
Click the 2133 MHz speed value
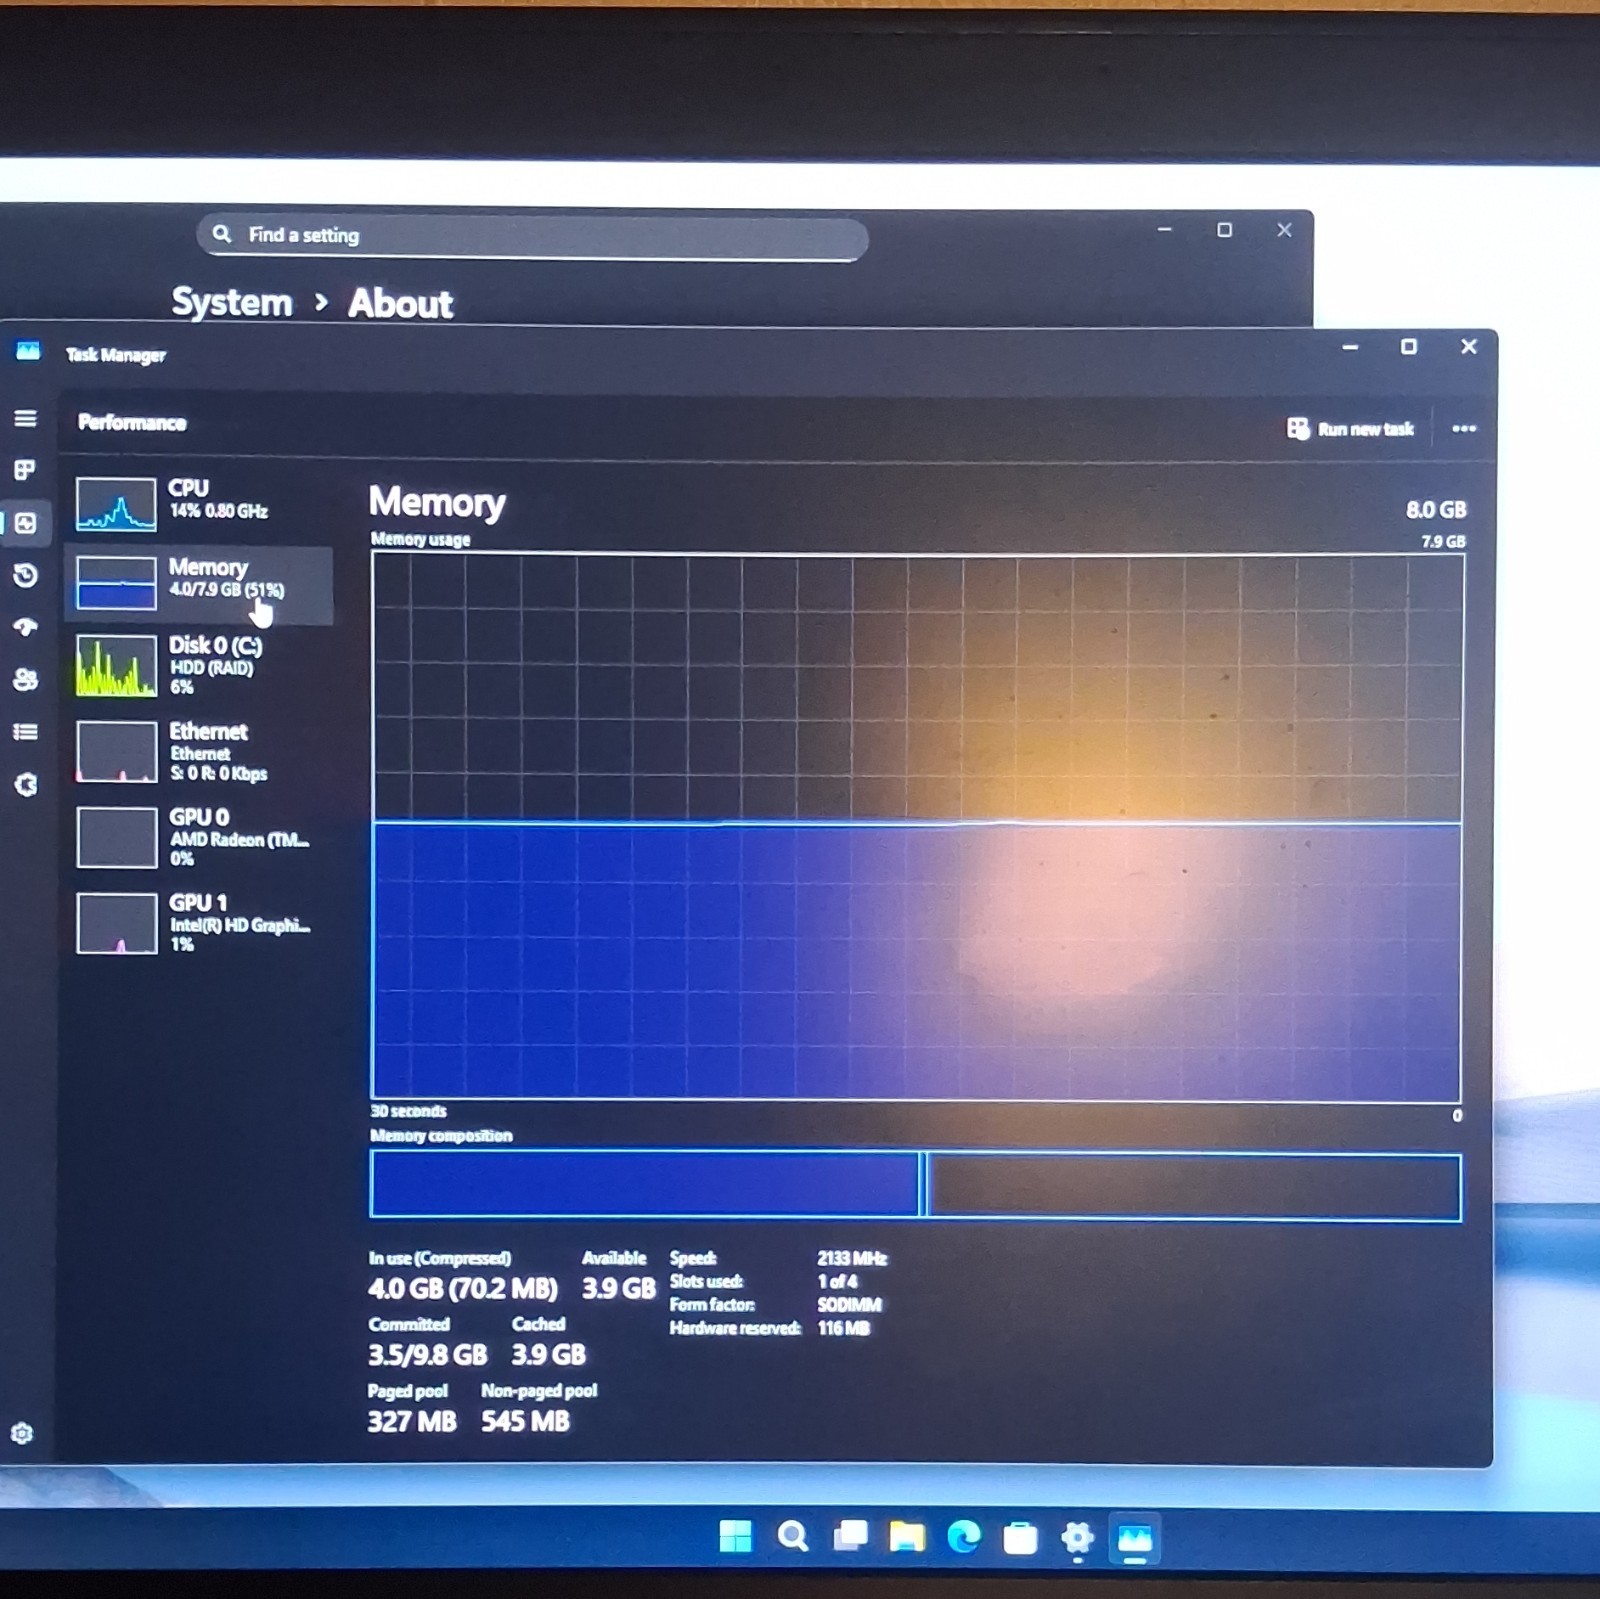click(852, 1259)
